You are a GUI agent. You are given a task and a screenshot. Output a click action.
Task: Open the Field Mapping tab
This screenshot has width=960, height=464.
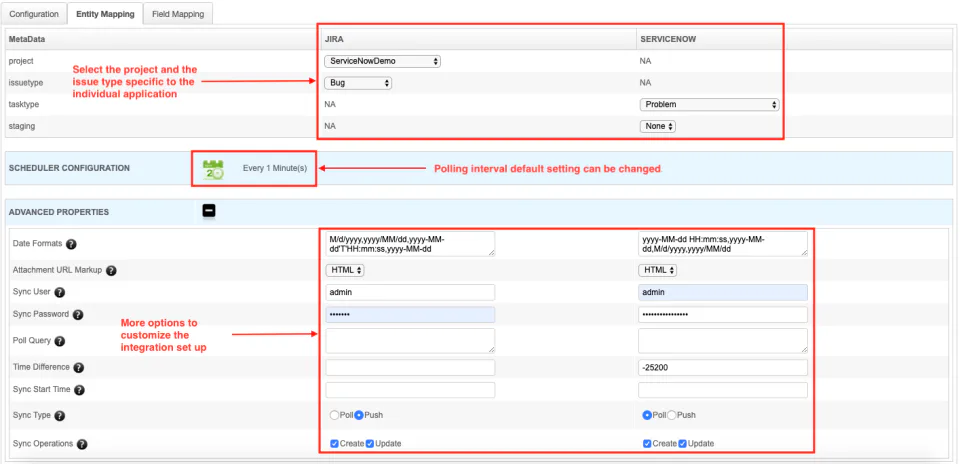click(179, 13)
